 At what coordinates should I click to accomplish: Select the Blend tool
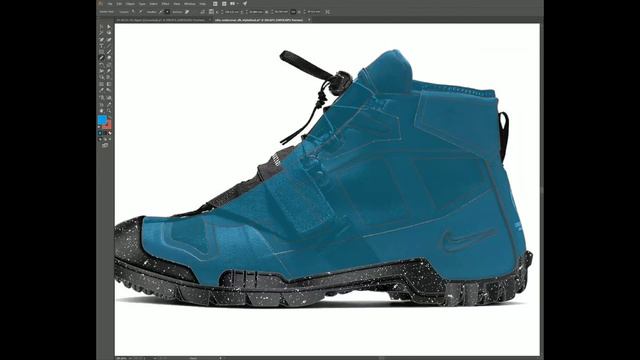[x=109, y=90]
